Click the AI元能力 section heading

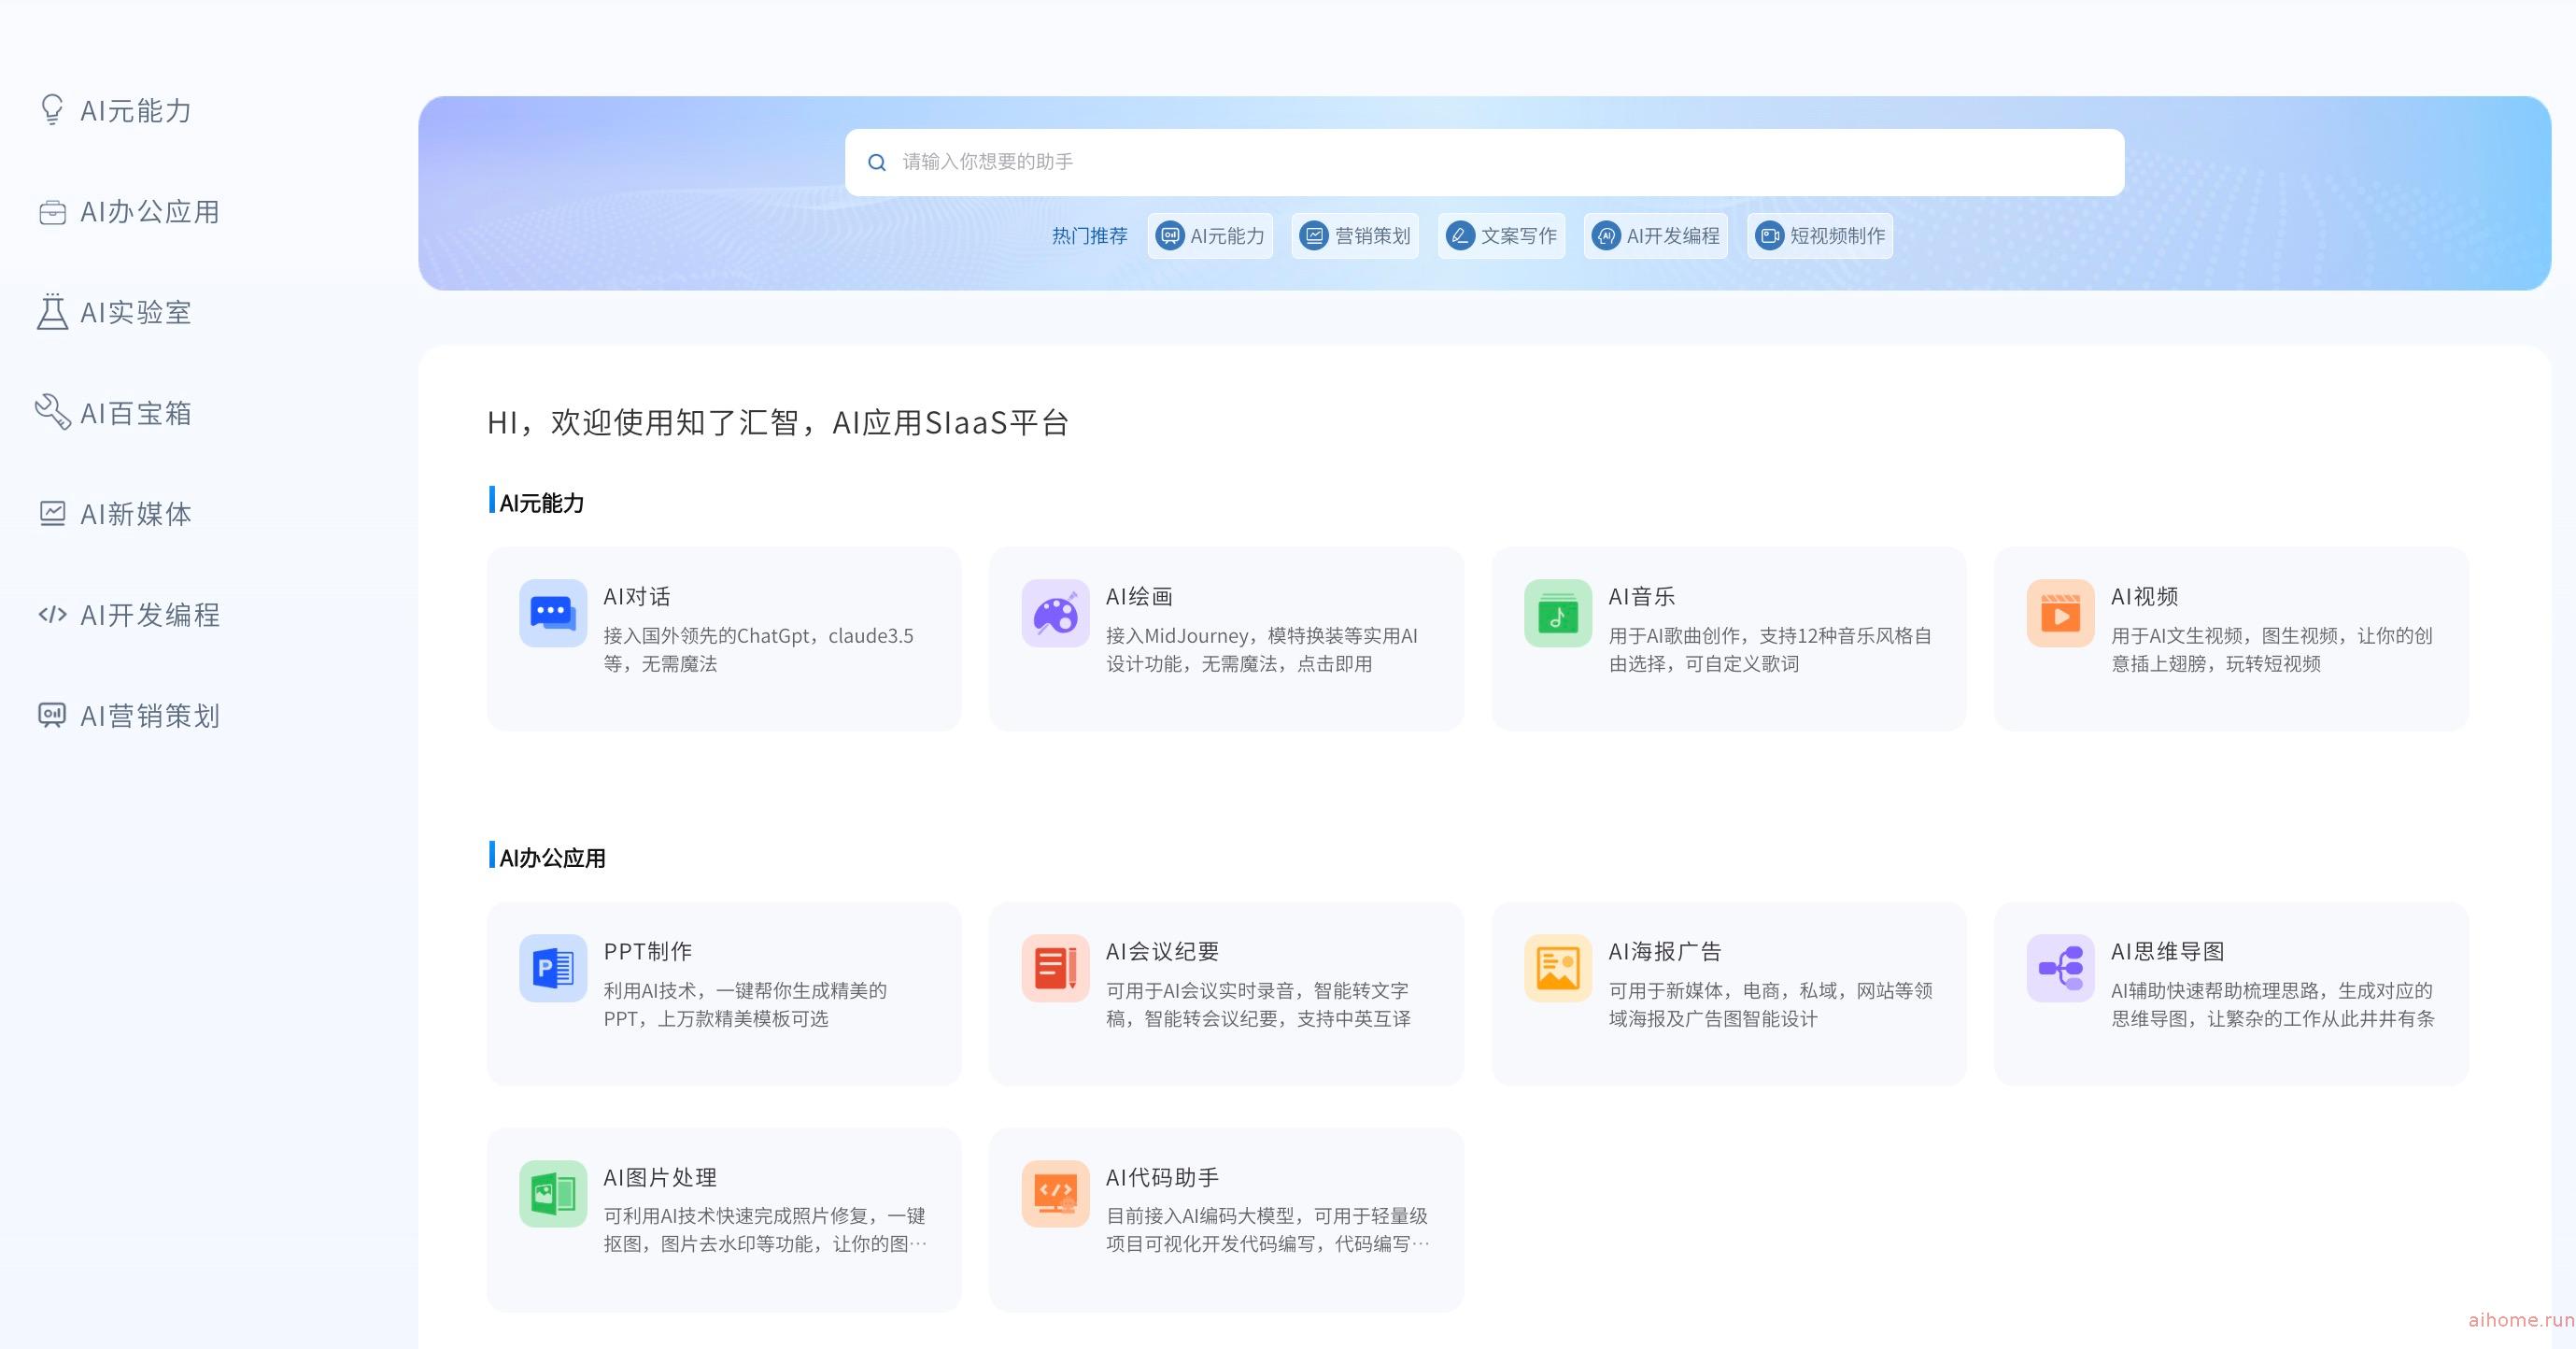(x=541, y=503)
